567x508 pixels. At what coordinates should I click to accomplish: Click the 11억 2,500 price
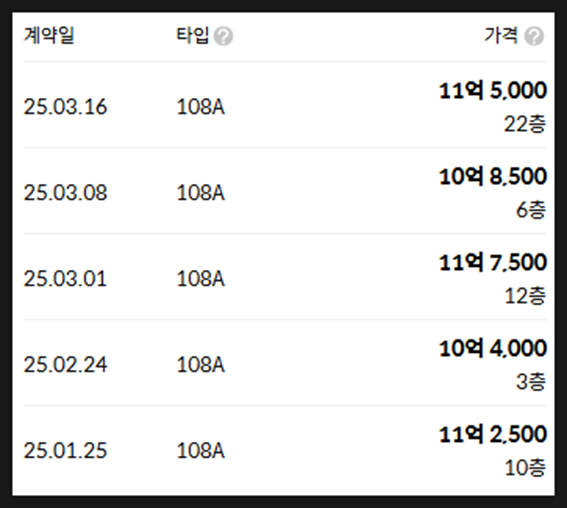click(x=493, y=434)
